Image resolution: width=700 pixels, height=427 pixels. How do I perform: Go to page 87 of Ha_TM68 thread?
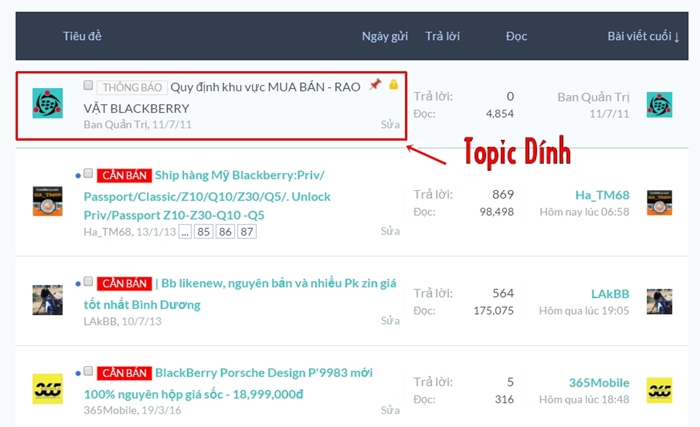pyautogui.click(x=247, y=232)
